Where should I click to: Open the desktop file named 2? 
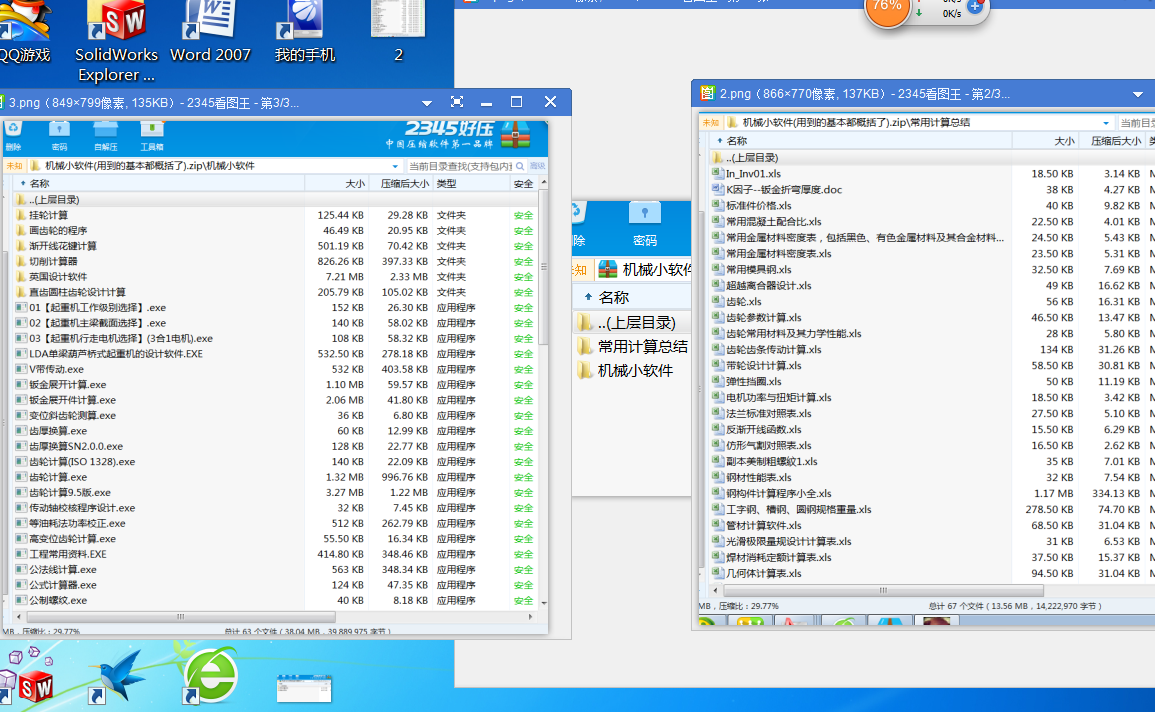[398, 32]
